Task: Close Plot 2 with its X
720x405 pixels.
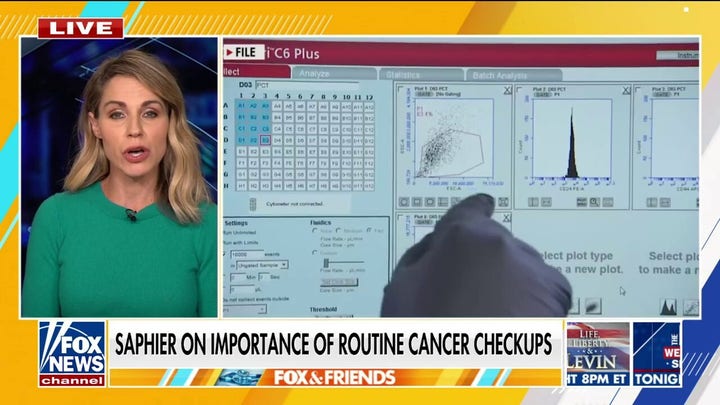Action: point(626,90)
